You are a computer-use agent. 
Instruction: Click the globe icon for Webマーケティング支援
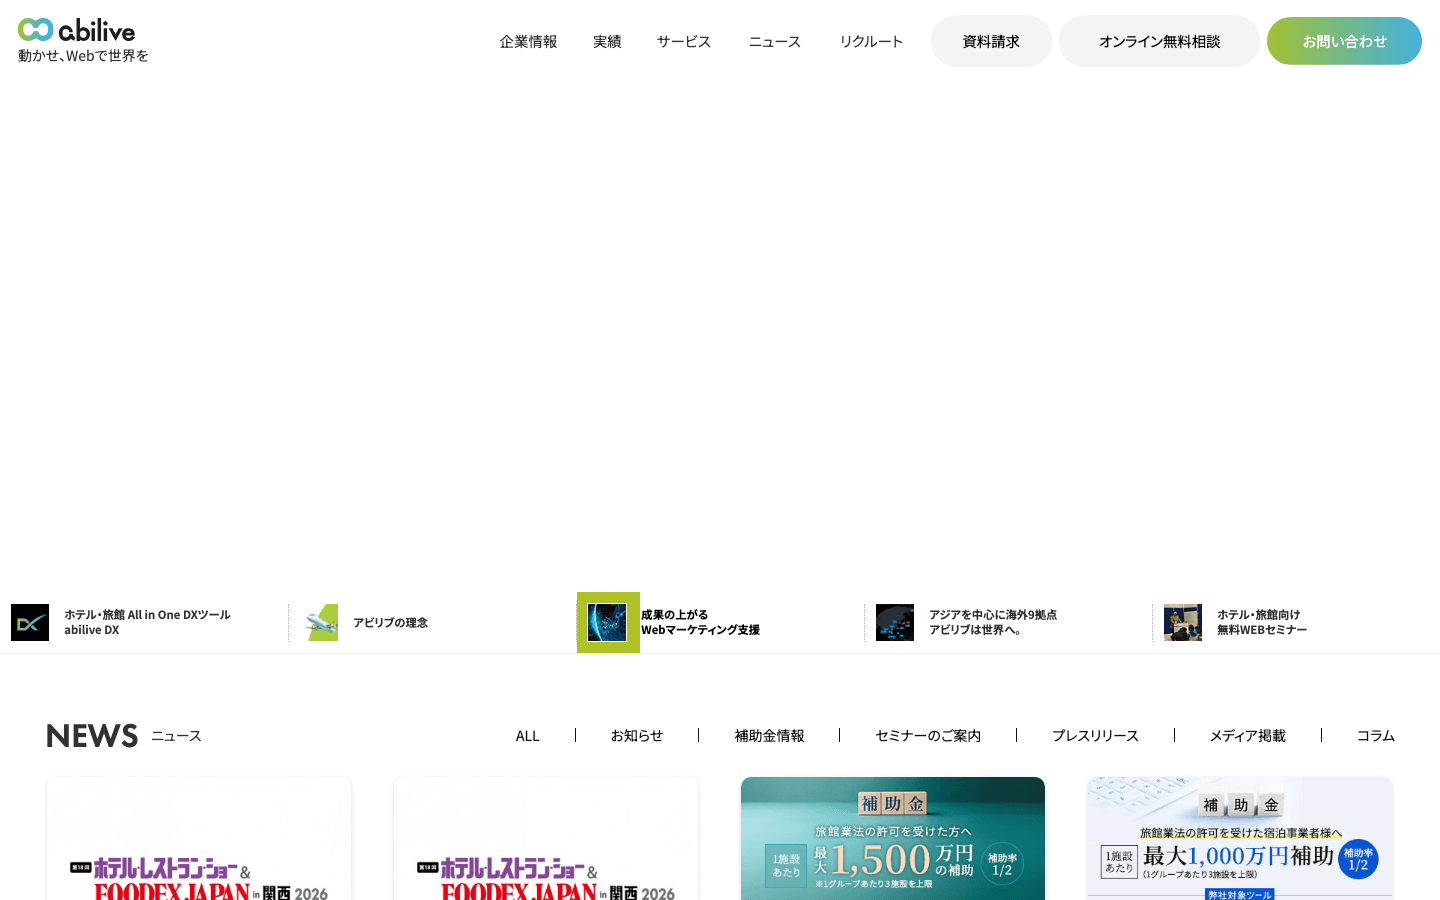tap(607, 622)
